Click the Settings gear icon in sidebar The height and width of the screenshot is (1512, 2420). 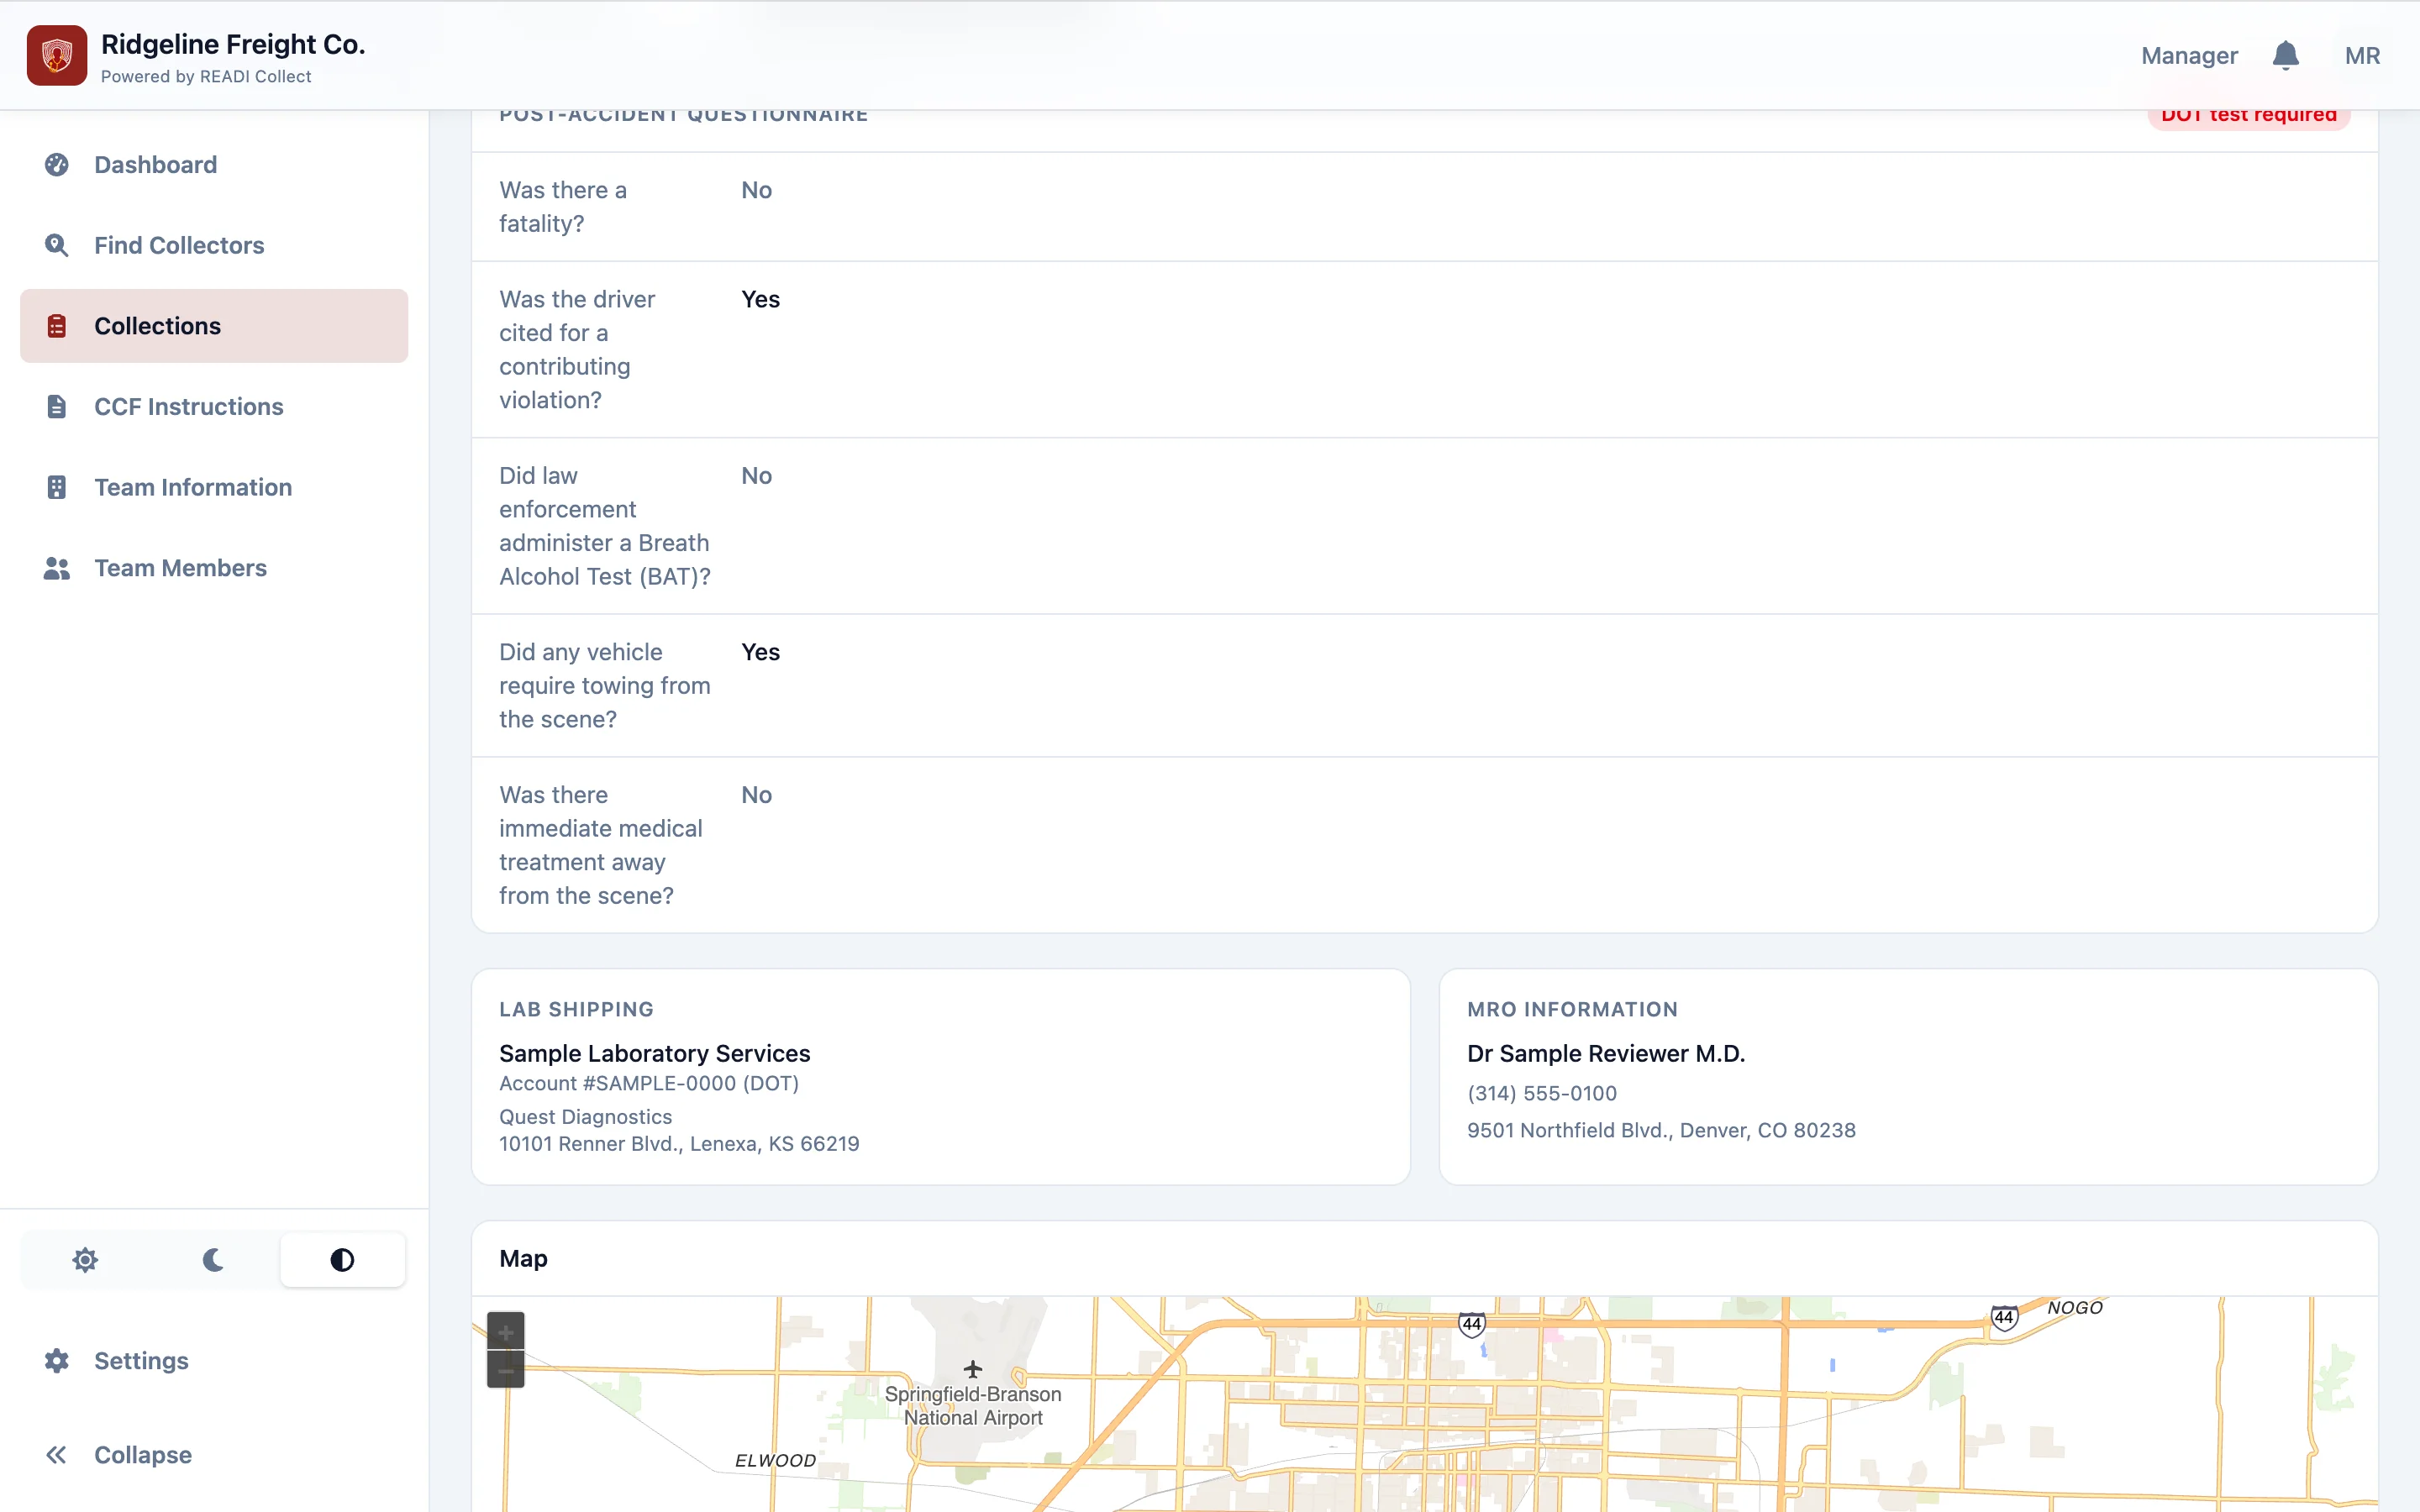[x=57, y=1360]
